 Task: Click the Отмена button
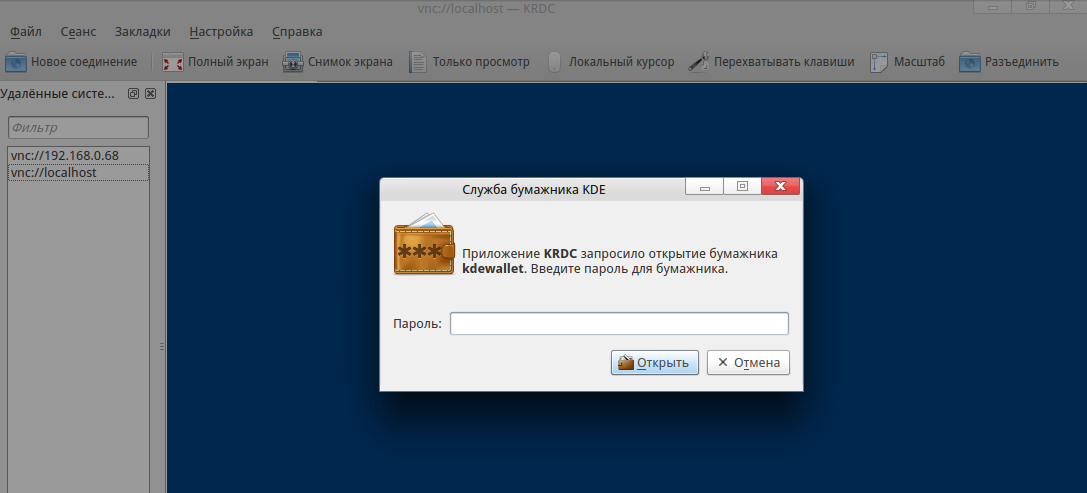click(x=748, y=363)
